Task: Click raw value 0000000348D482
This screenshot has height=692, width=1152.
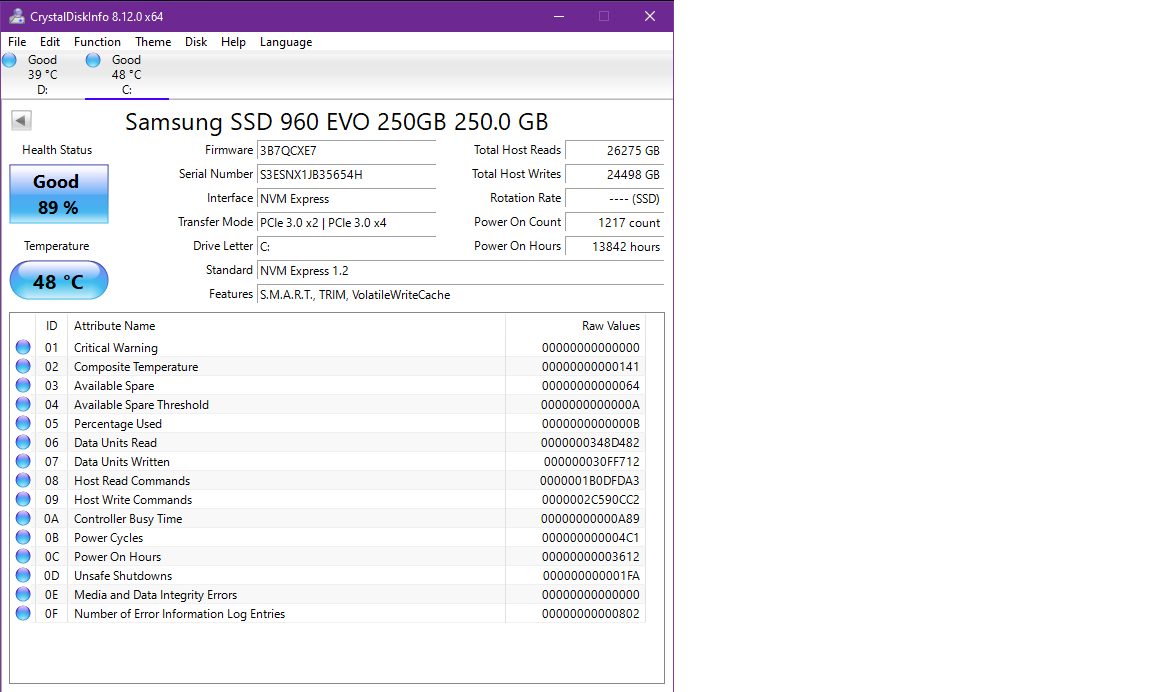Action: pyautogui.click(x=590, y=443)
